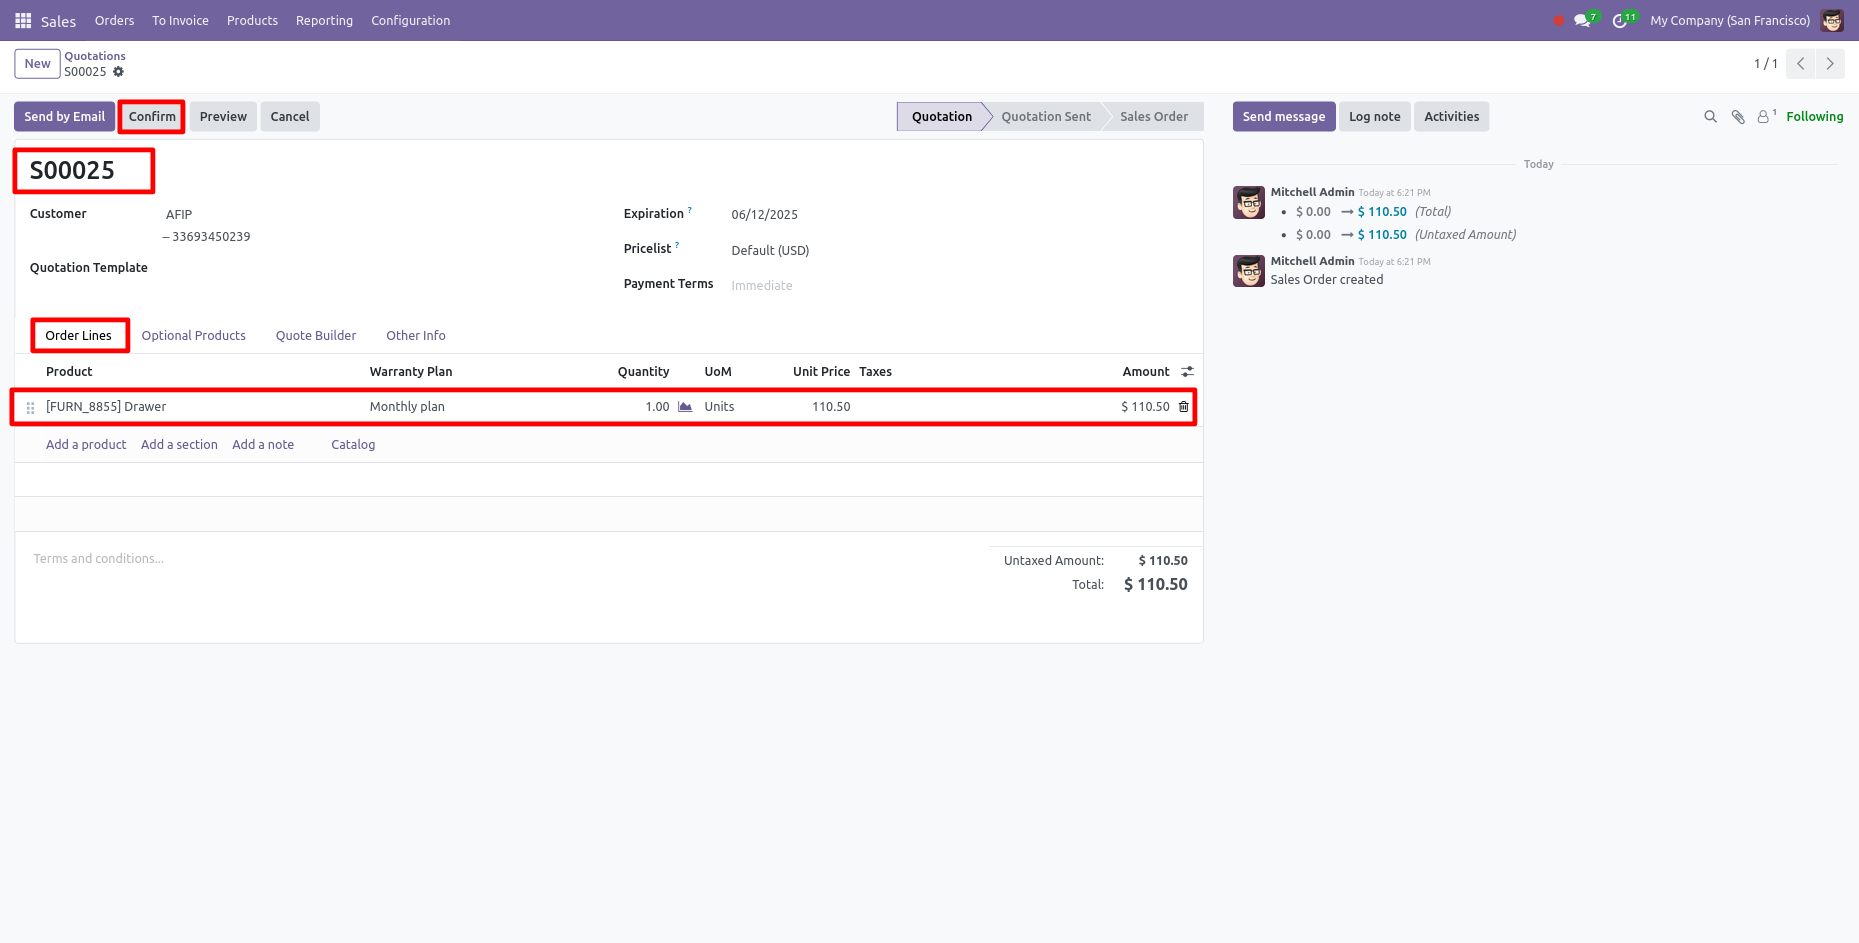The height and width of the screenshot is (943, 1859).
Task: Click the Following button
Action: (1815, 117)
